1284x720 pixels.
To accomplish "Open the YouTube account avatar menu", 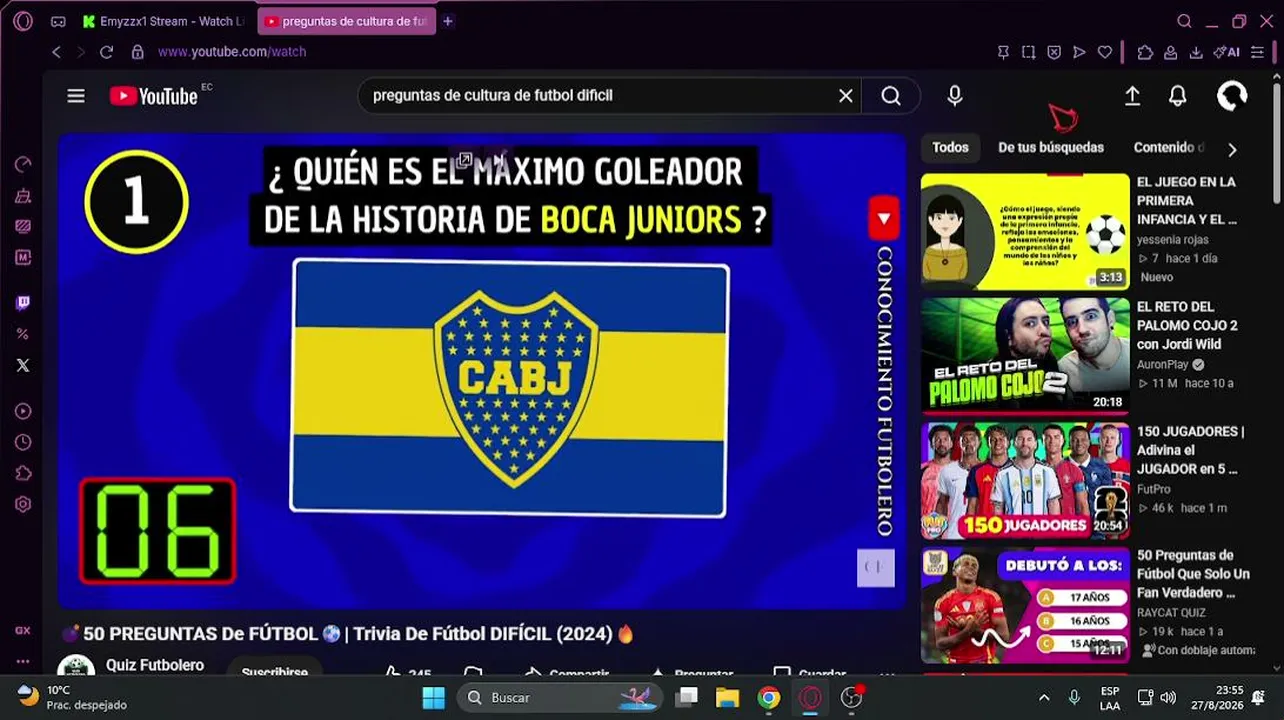I will [1232, 96].
